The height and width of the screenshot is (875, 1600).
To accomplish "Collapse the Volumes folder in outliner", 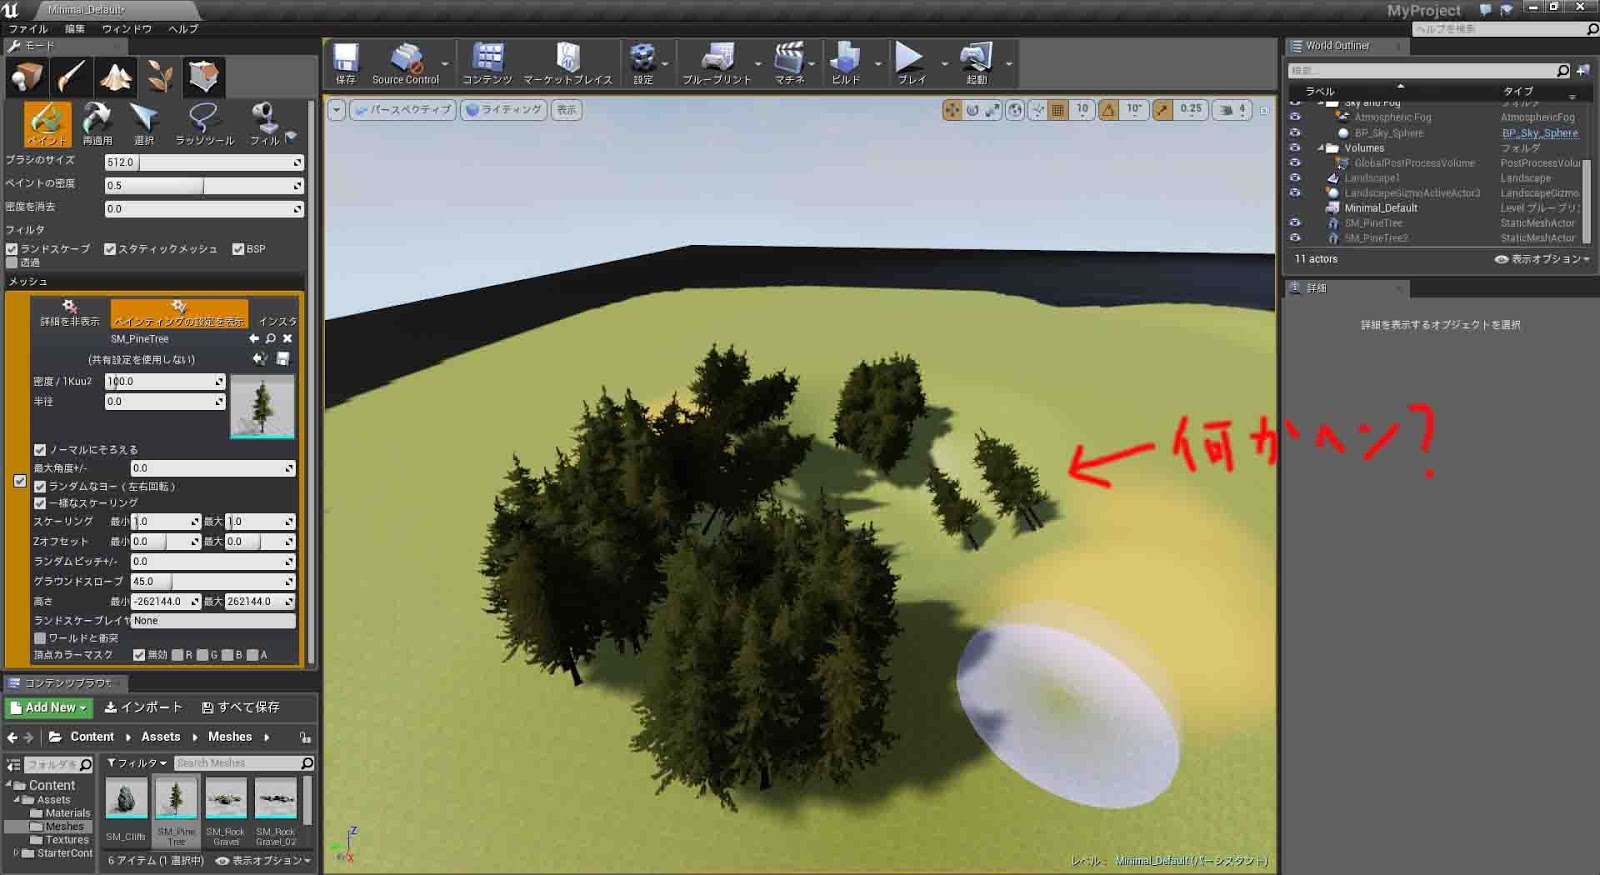I will (x=1321, y=148).
